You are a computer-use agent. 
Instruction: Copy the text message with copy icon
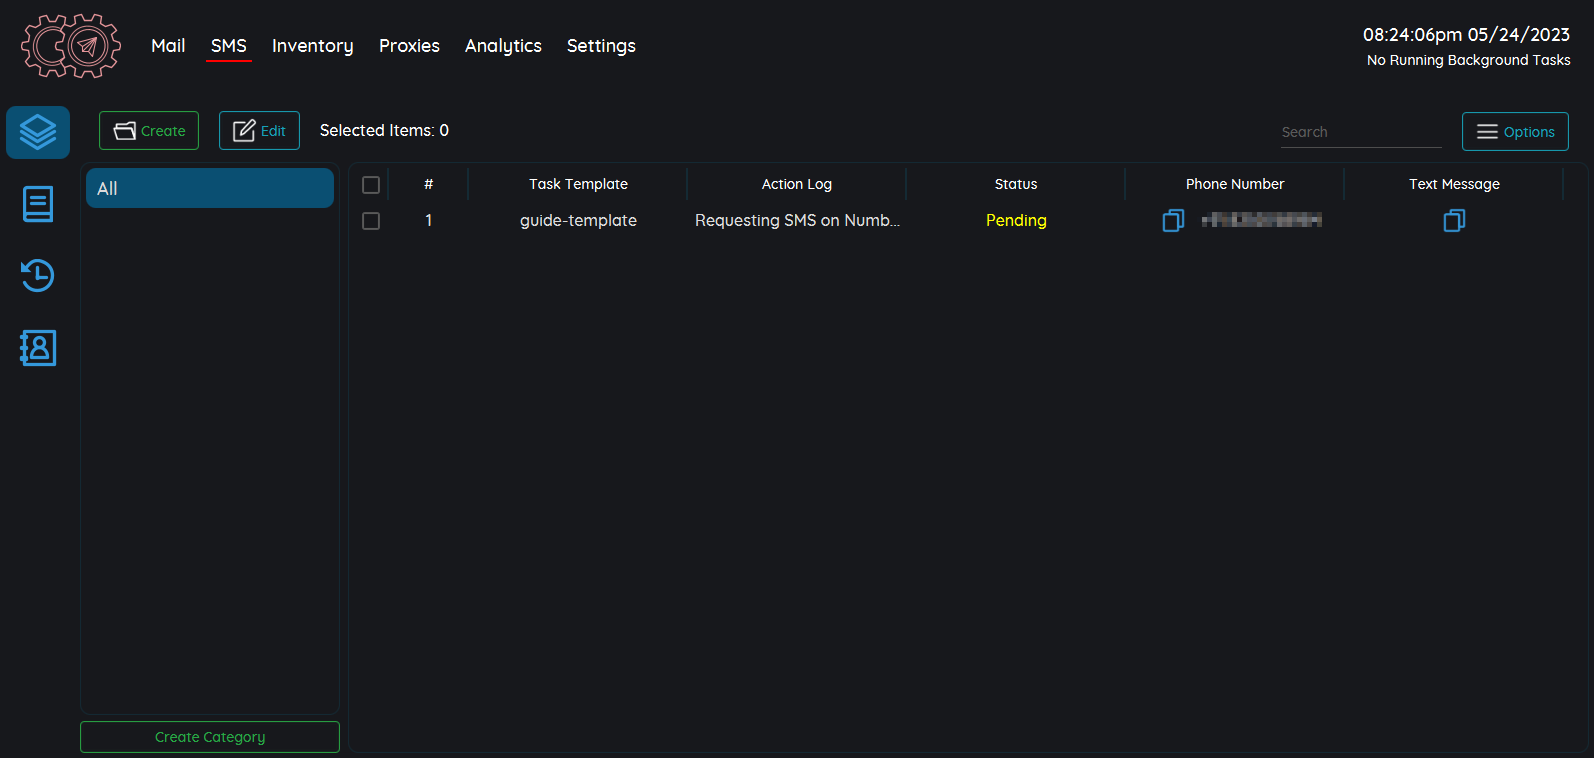click(x=1454, y=221)
